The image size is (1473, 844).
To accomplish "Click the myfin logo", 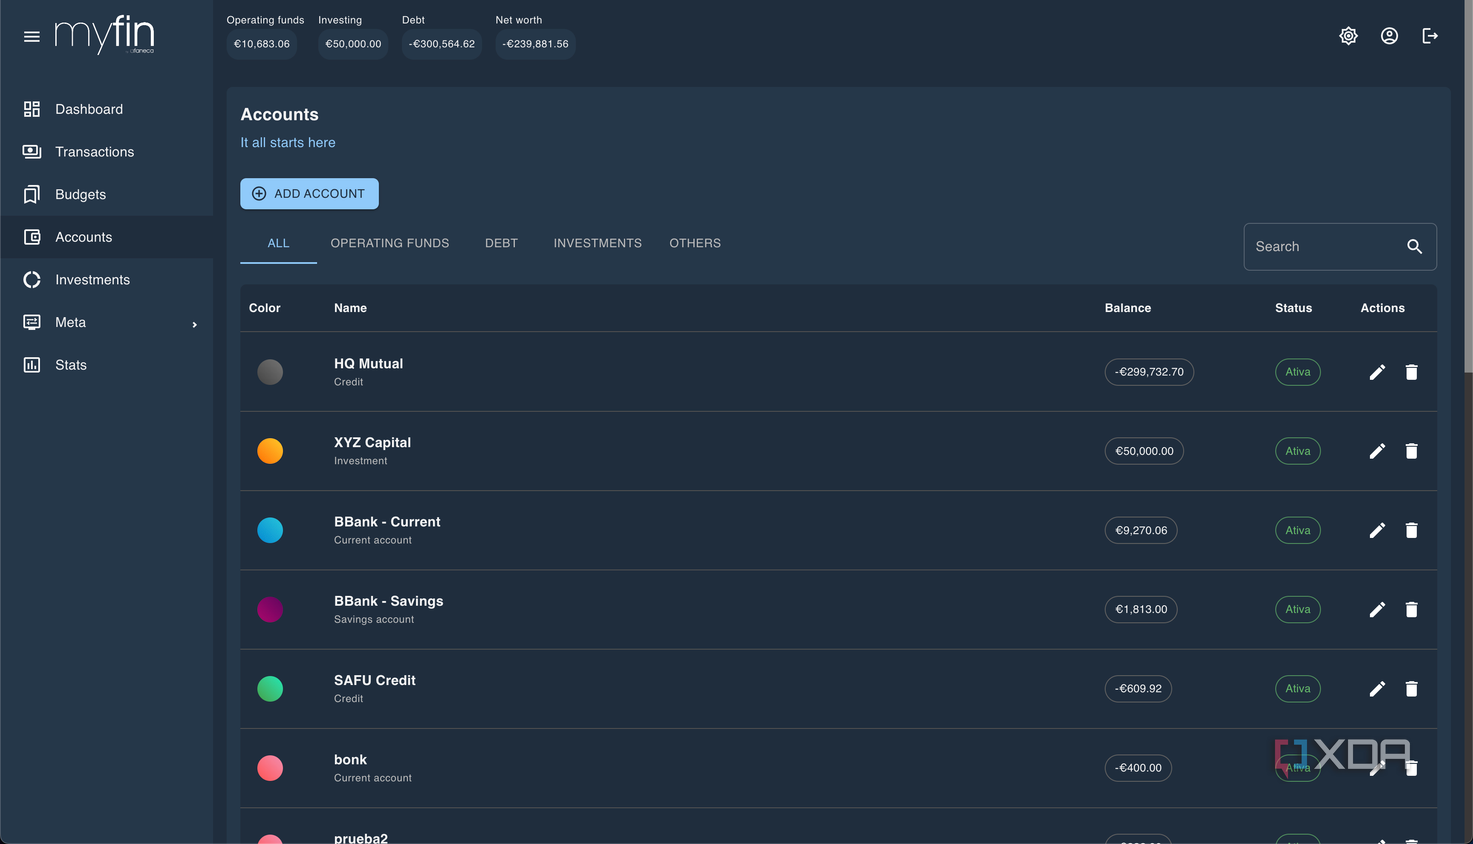I will tap(105, 36).
